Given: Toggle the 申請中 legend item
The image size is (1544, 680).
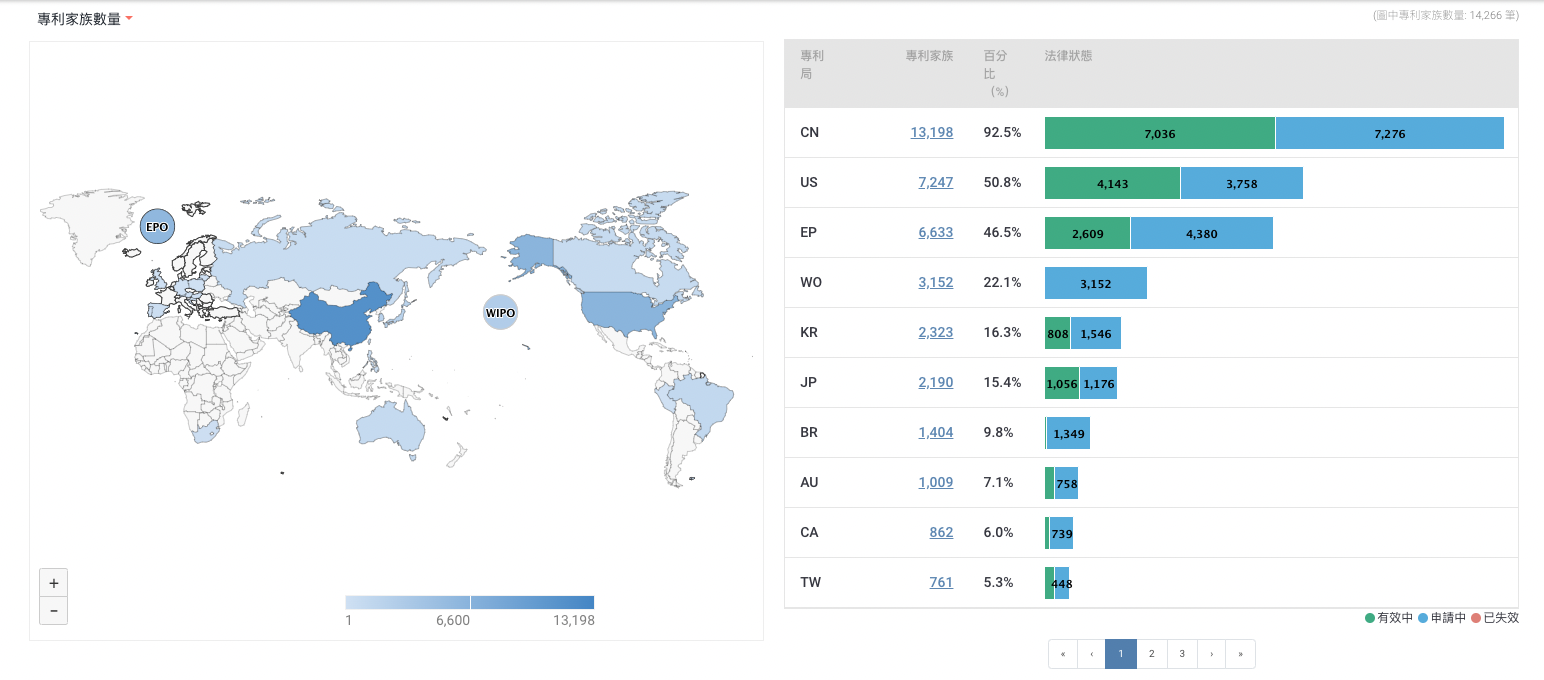Looking at the screenshot, I should coord(1442,618).
